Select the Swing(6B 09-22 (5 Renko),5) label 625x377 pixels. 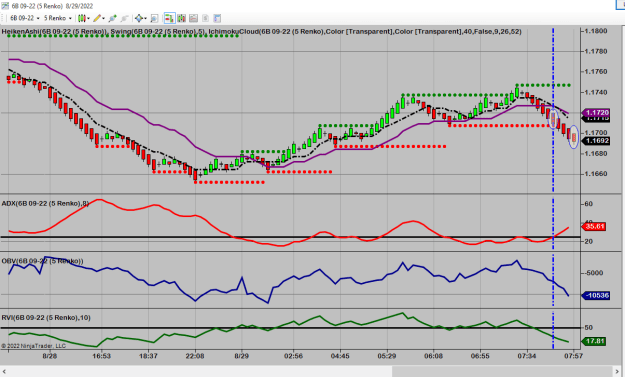[157, 31]
